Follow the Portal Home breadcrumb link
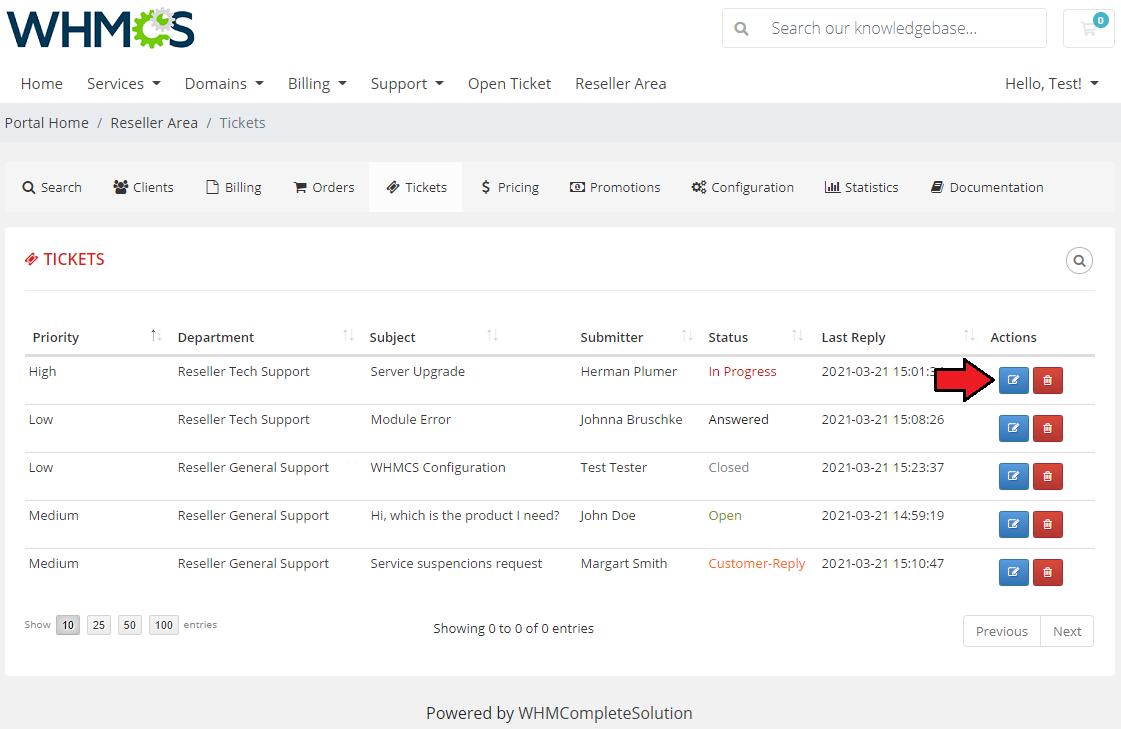 (46, 123)
